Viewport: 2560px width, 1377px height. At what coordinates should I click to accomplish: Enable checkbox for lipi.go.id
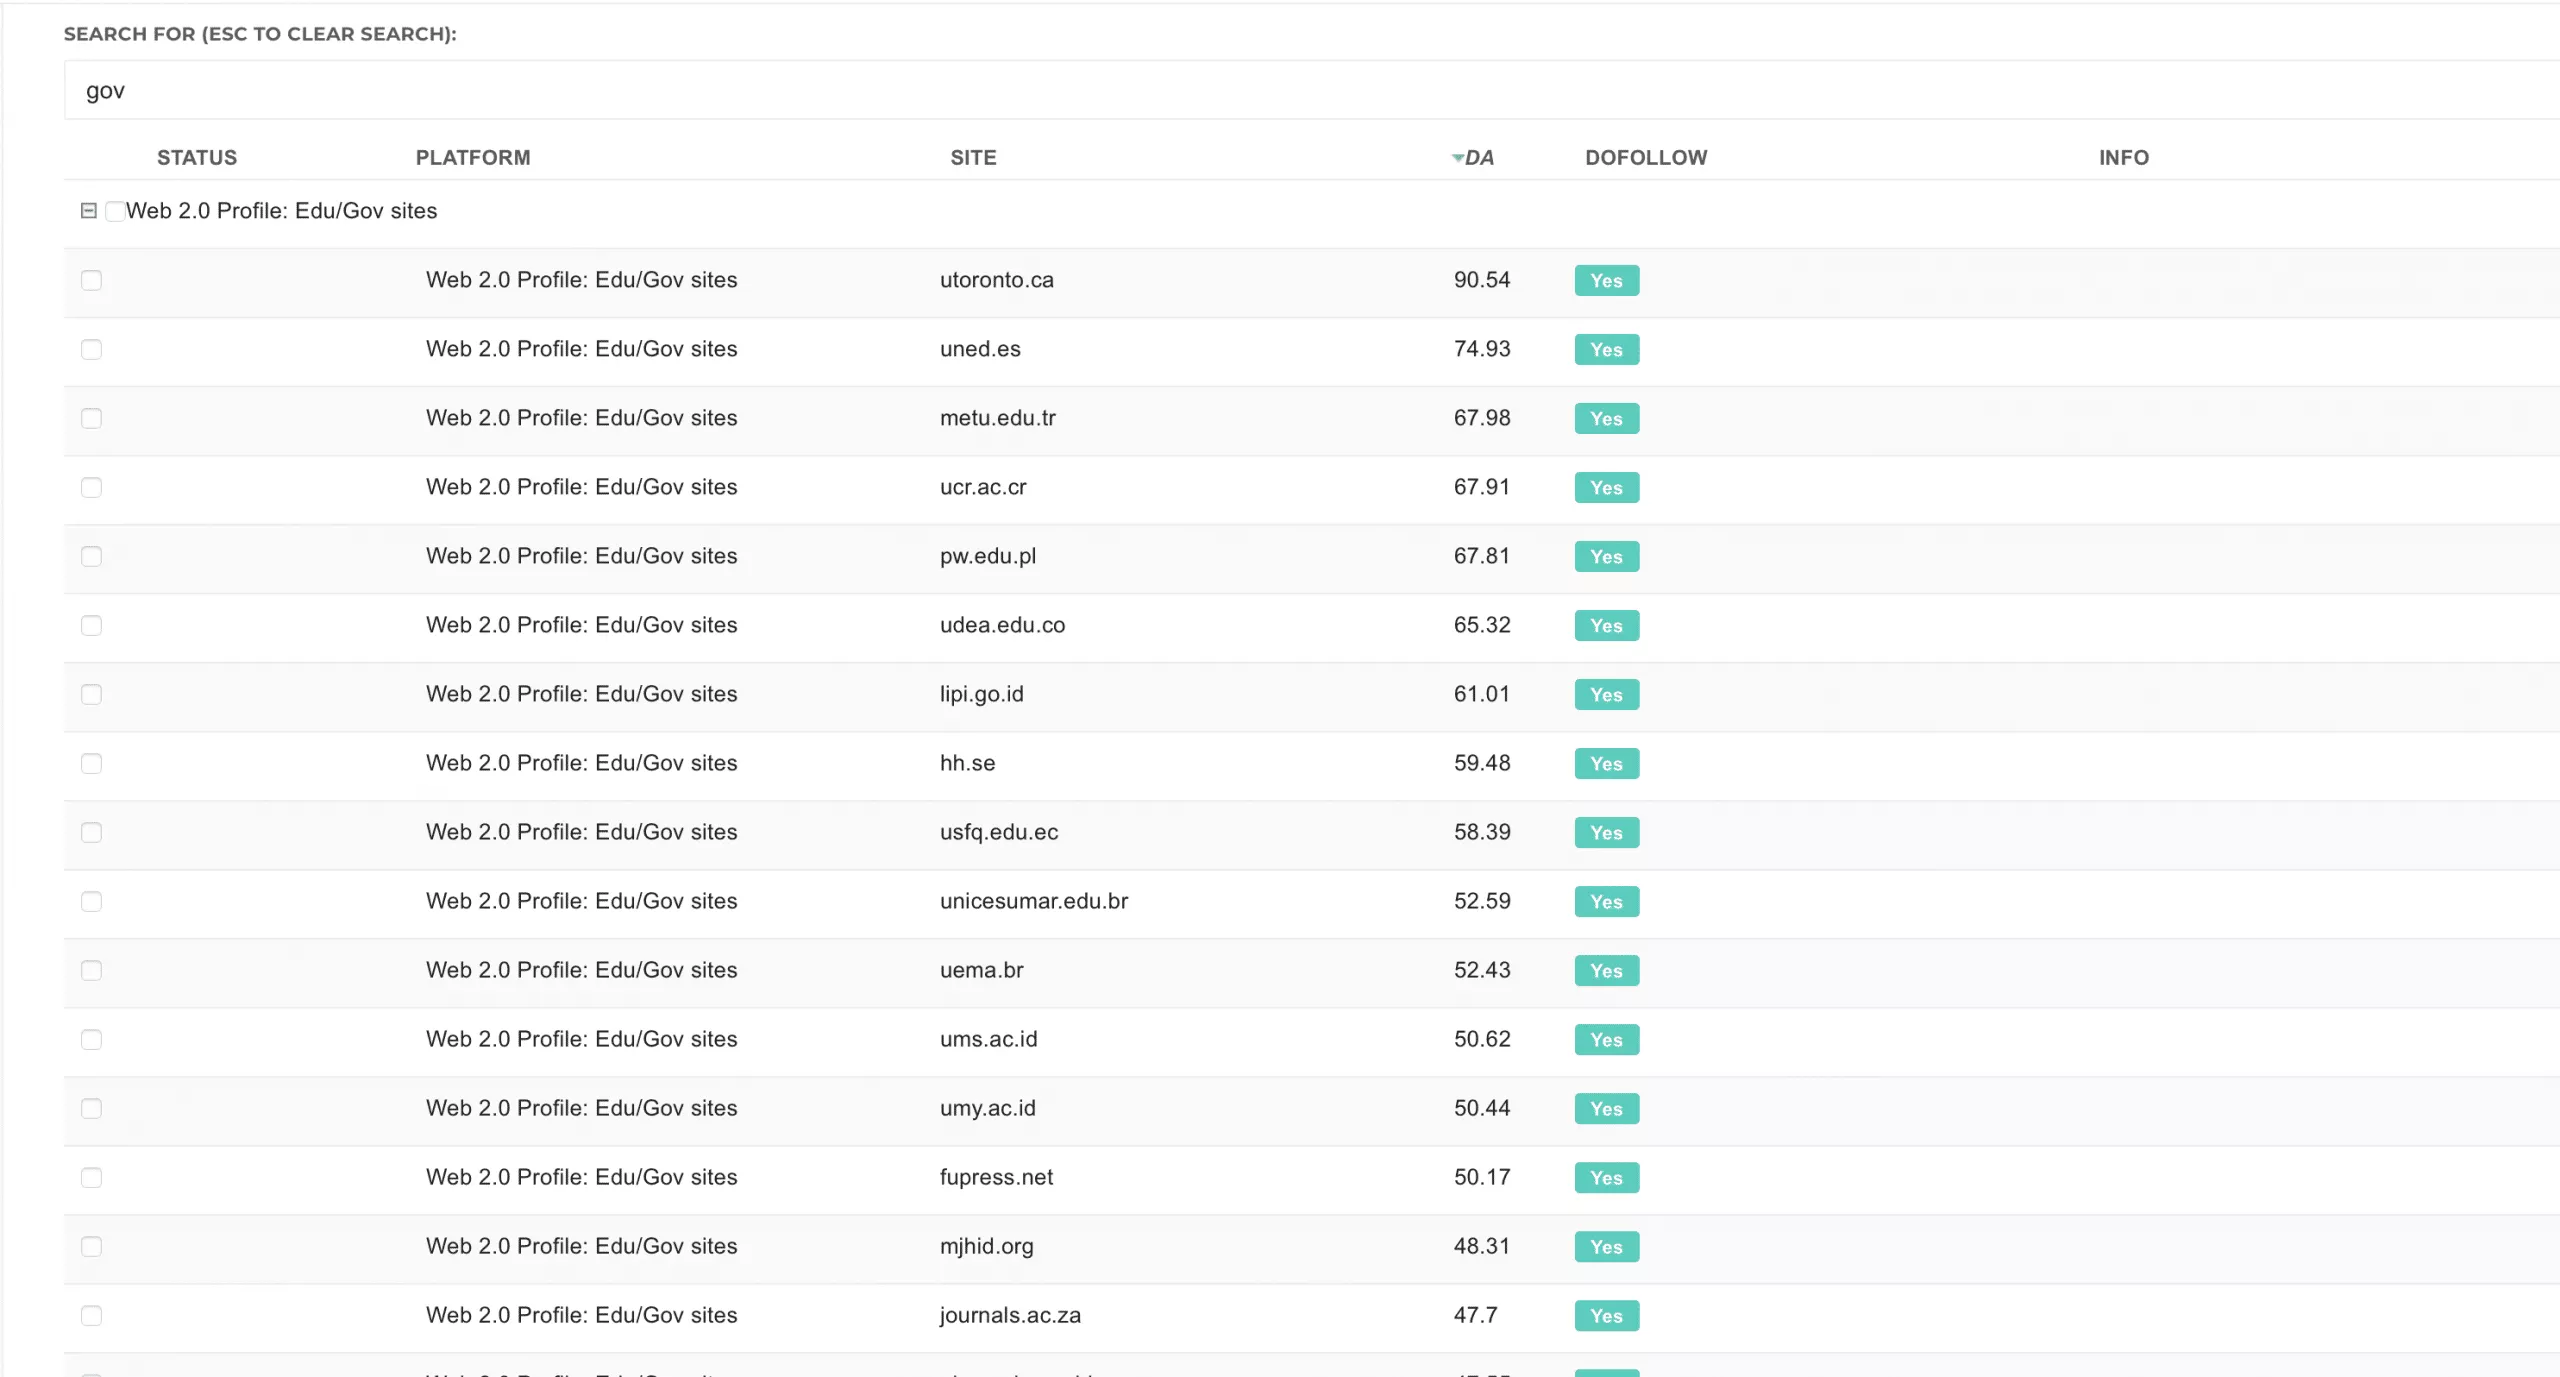[91, 694]
